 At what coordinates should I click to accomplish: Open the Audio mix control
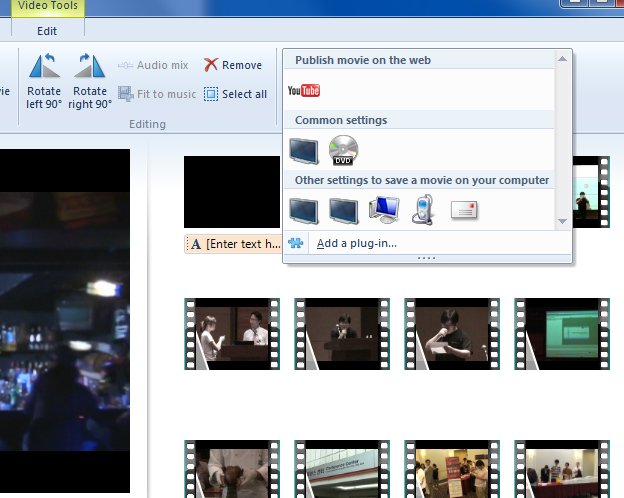[153, 65]
